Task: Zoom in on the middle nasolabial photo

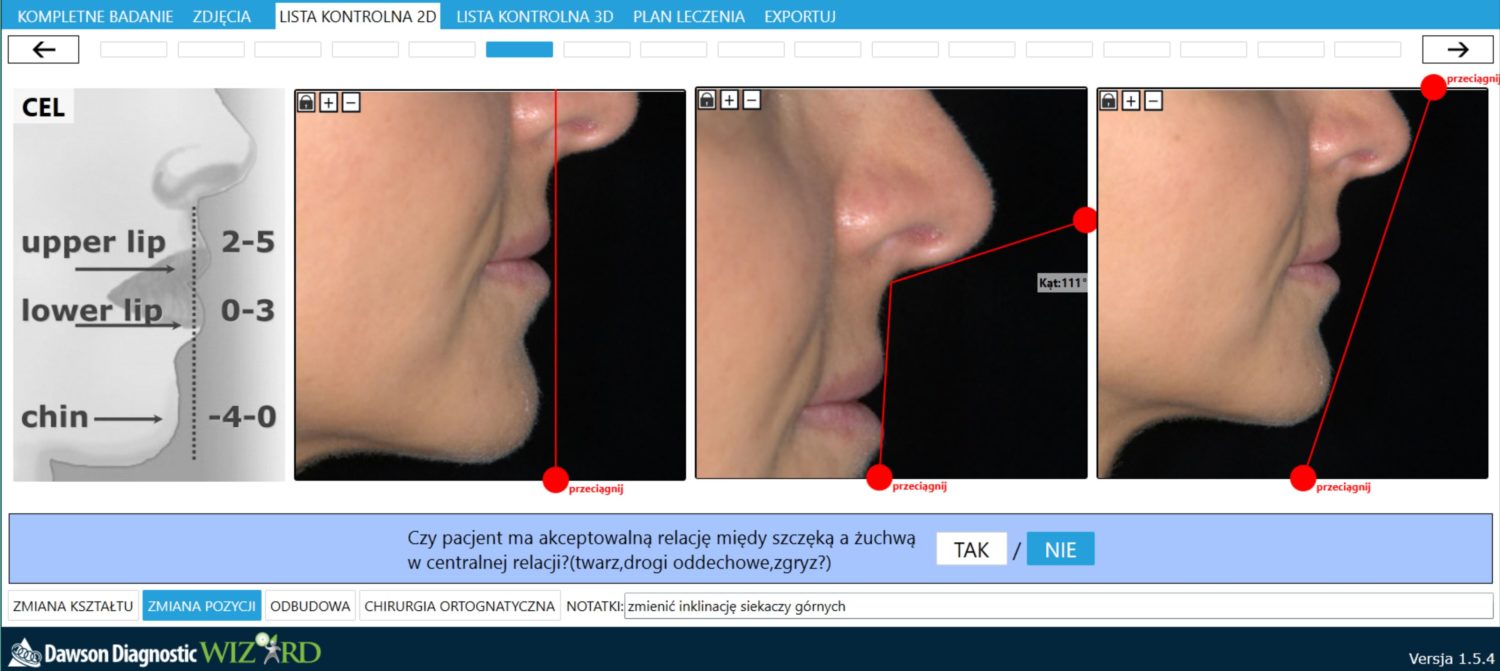Action: tap(729, 99)
